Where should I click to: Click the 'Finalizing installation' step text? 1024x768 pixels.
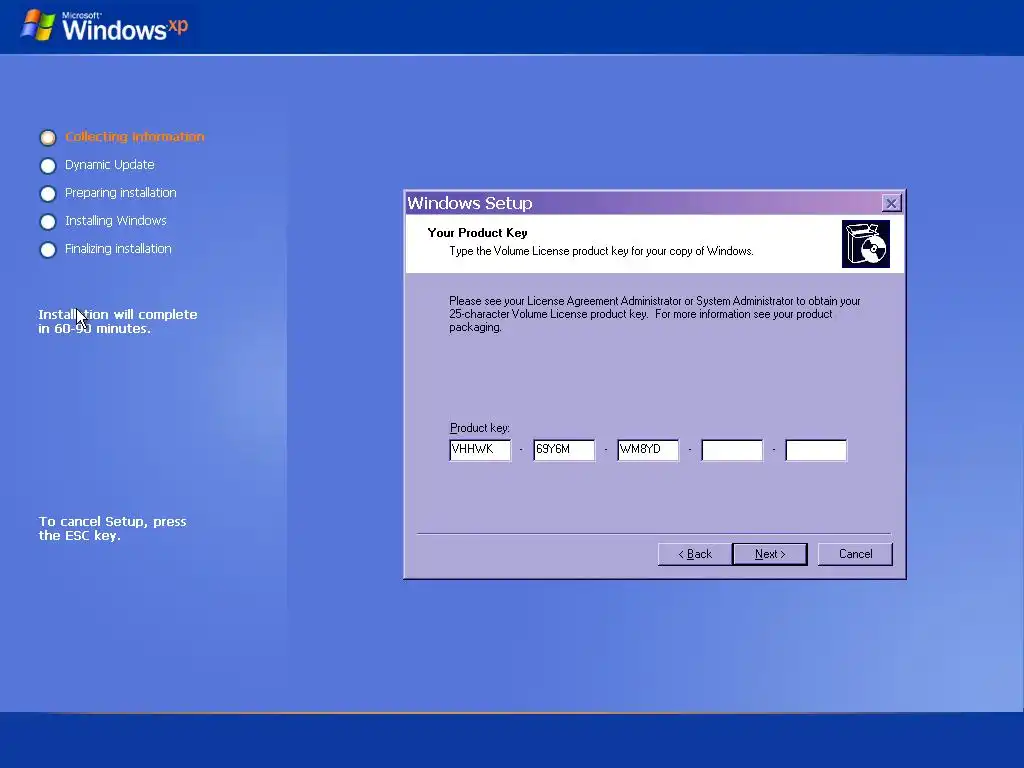118,249
